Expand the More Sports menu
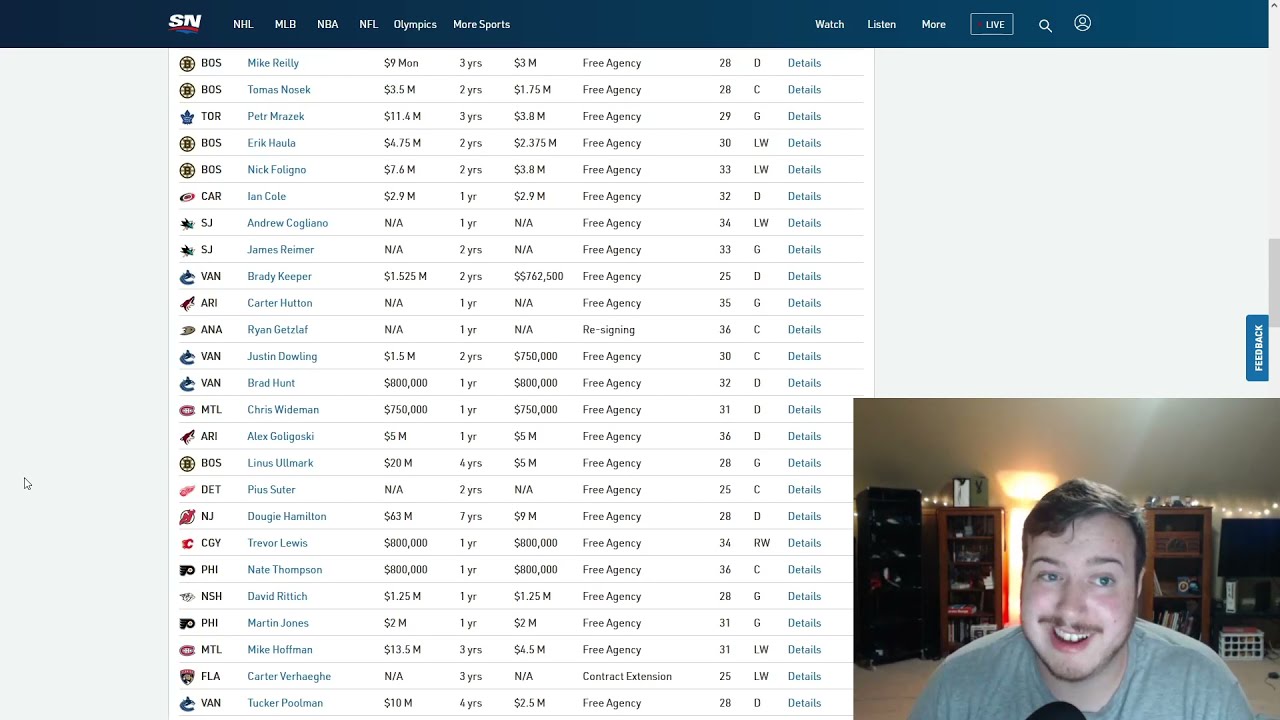This screenshot has height=720, width=1280. click(481, 24)
